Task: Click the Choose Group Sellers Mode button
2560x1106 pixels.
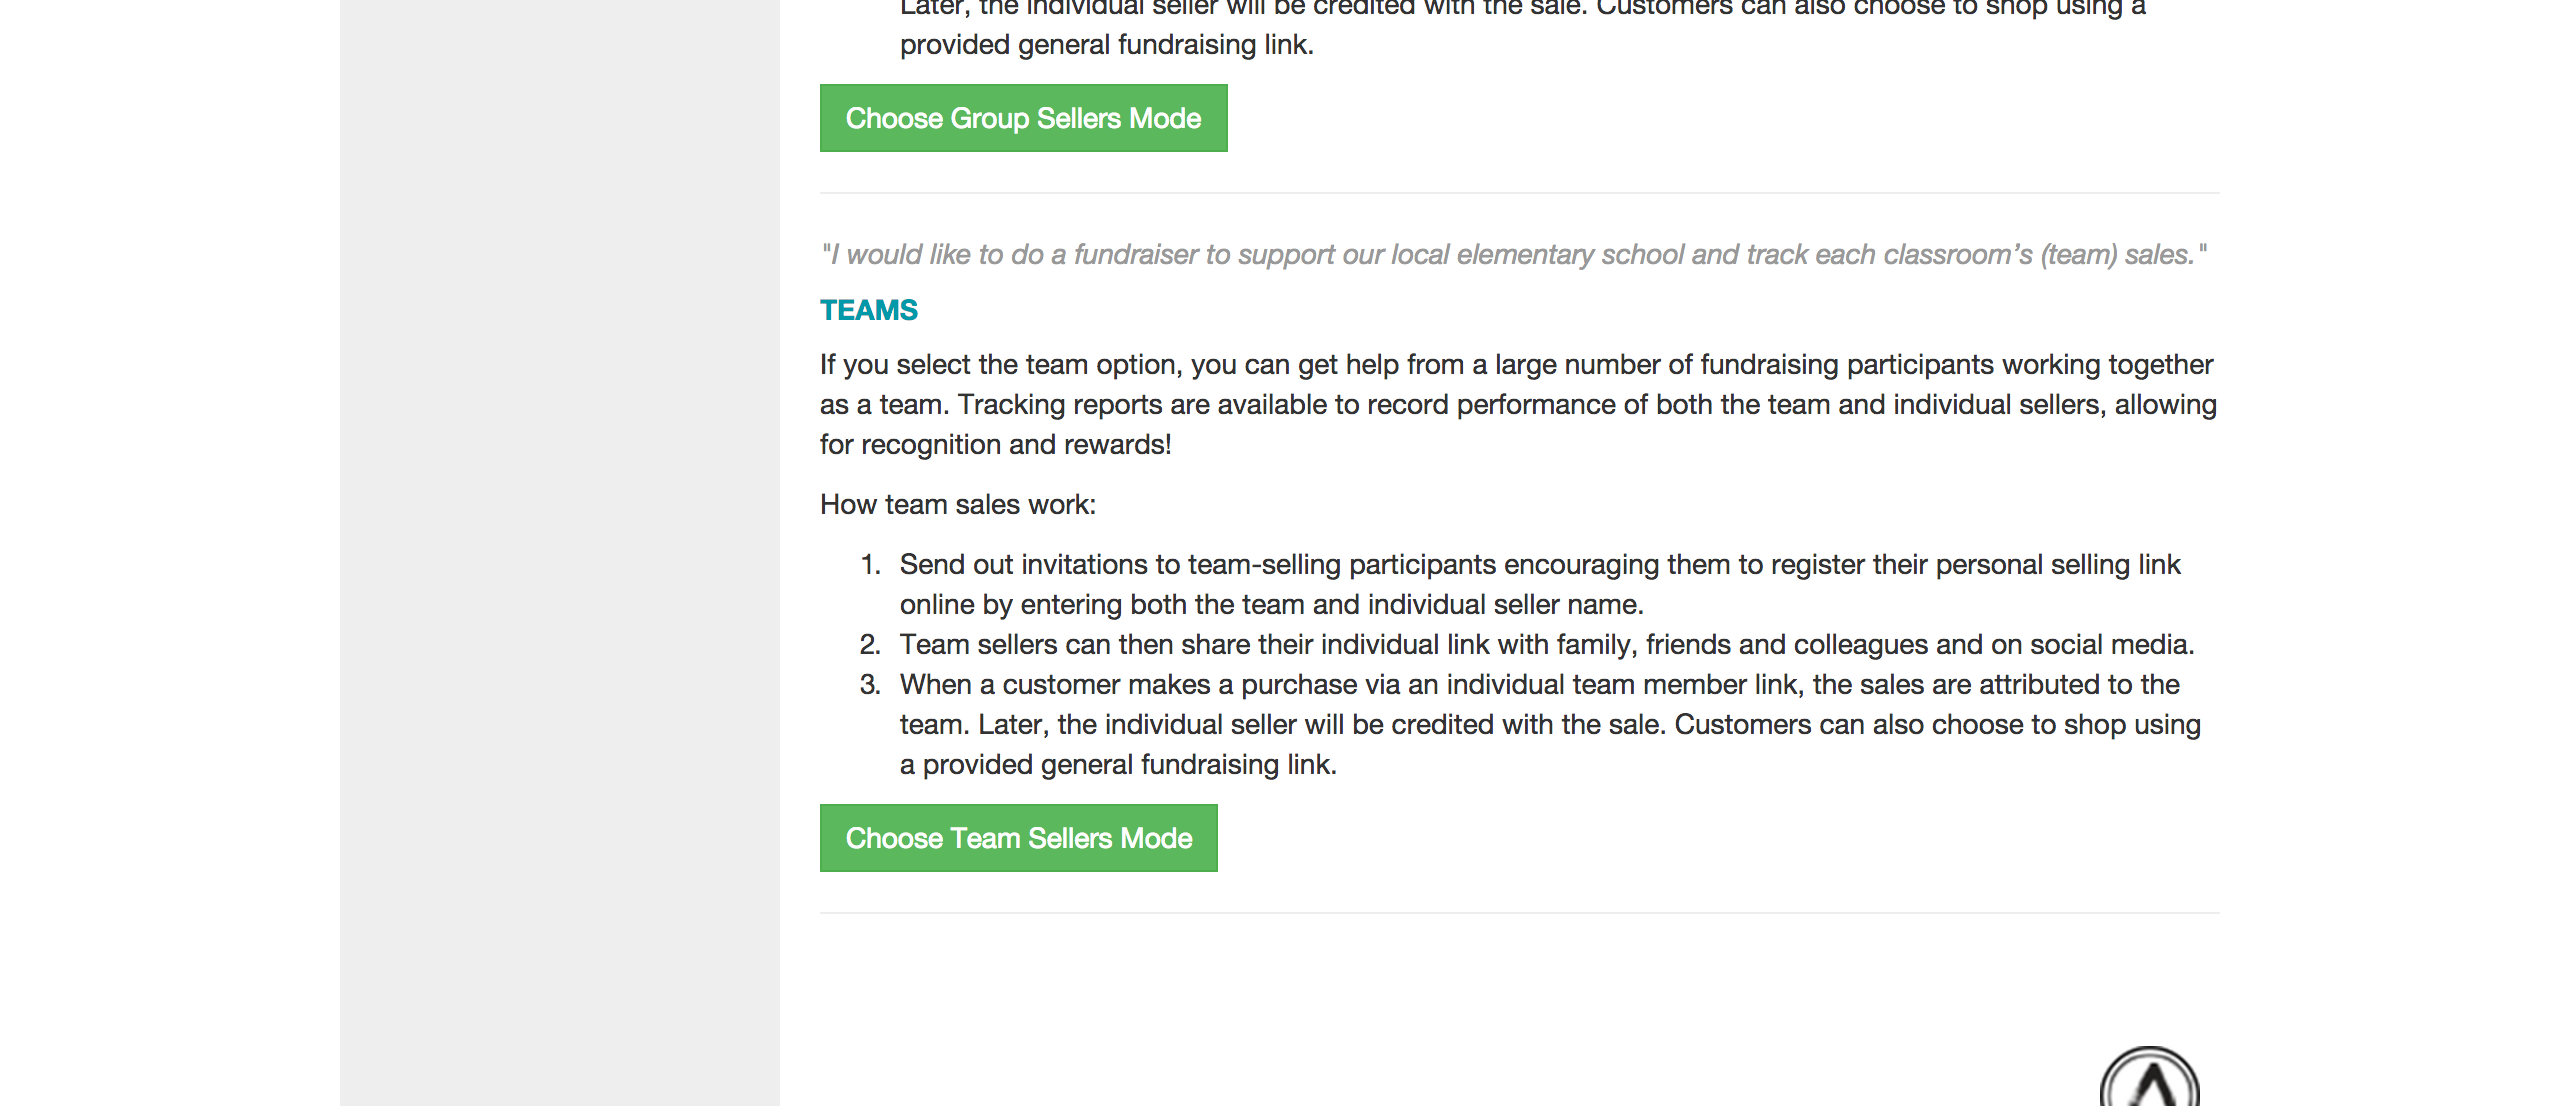Action: (1023, 118)
